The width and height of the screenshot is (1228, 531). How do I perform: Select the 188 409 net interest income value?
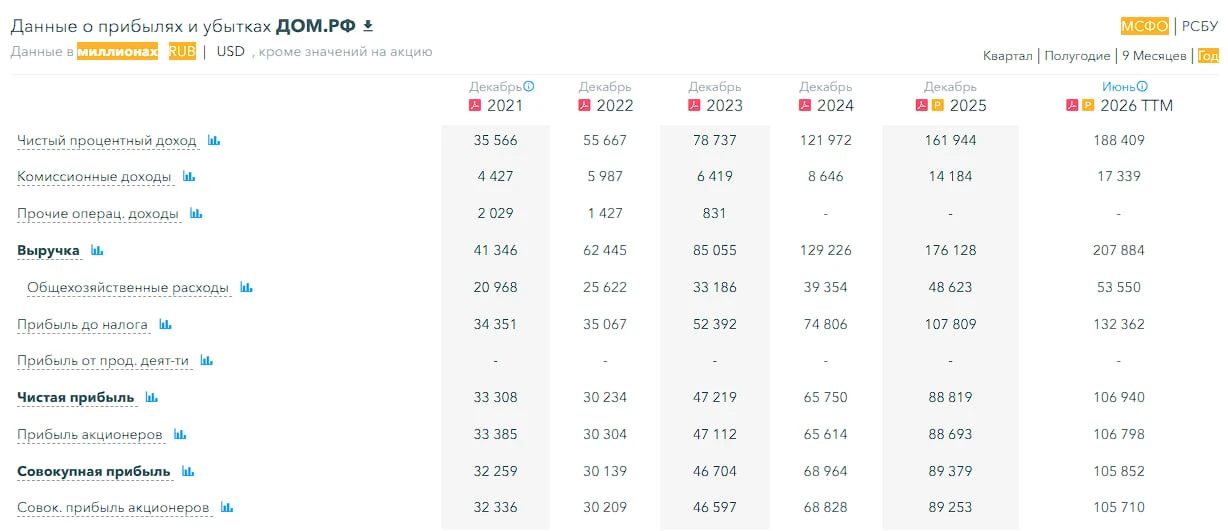1119,141
